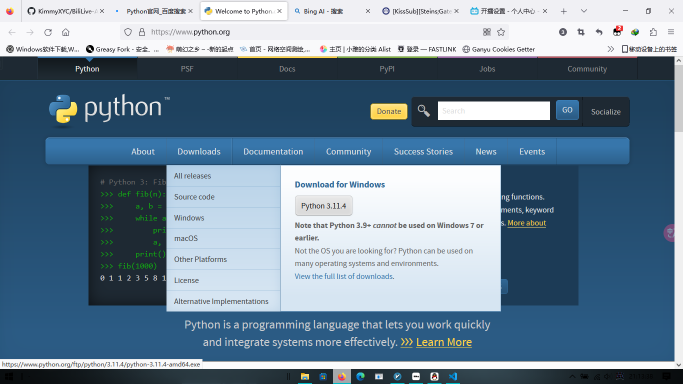Expand the list all tabs chevron

pos(584,11)
